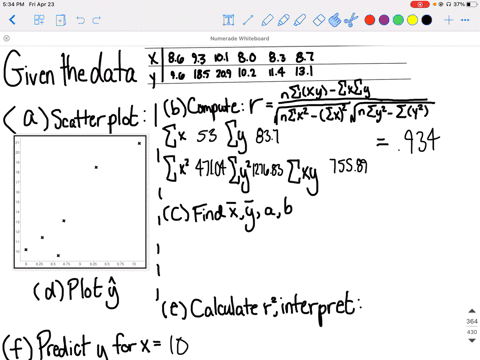Screen dimensions: 480x360
Task: Select the scissors cut tool
Action: coord(351,20)
